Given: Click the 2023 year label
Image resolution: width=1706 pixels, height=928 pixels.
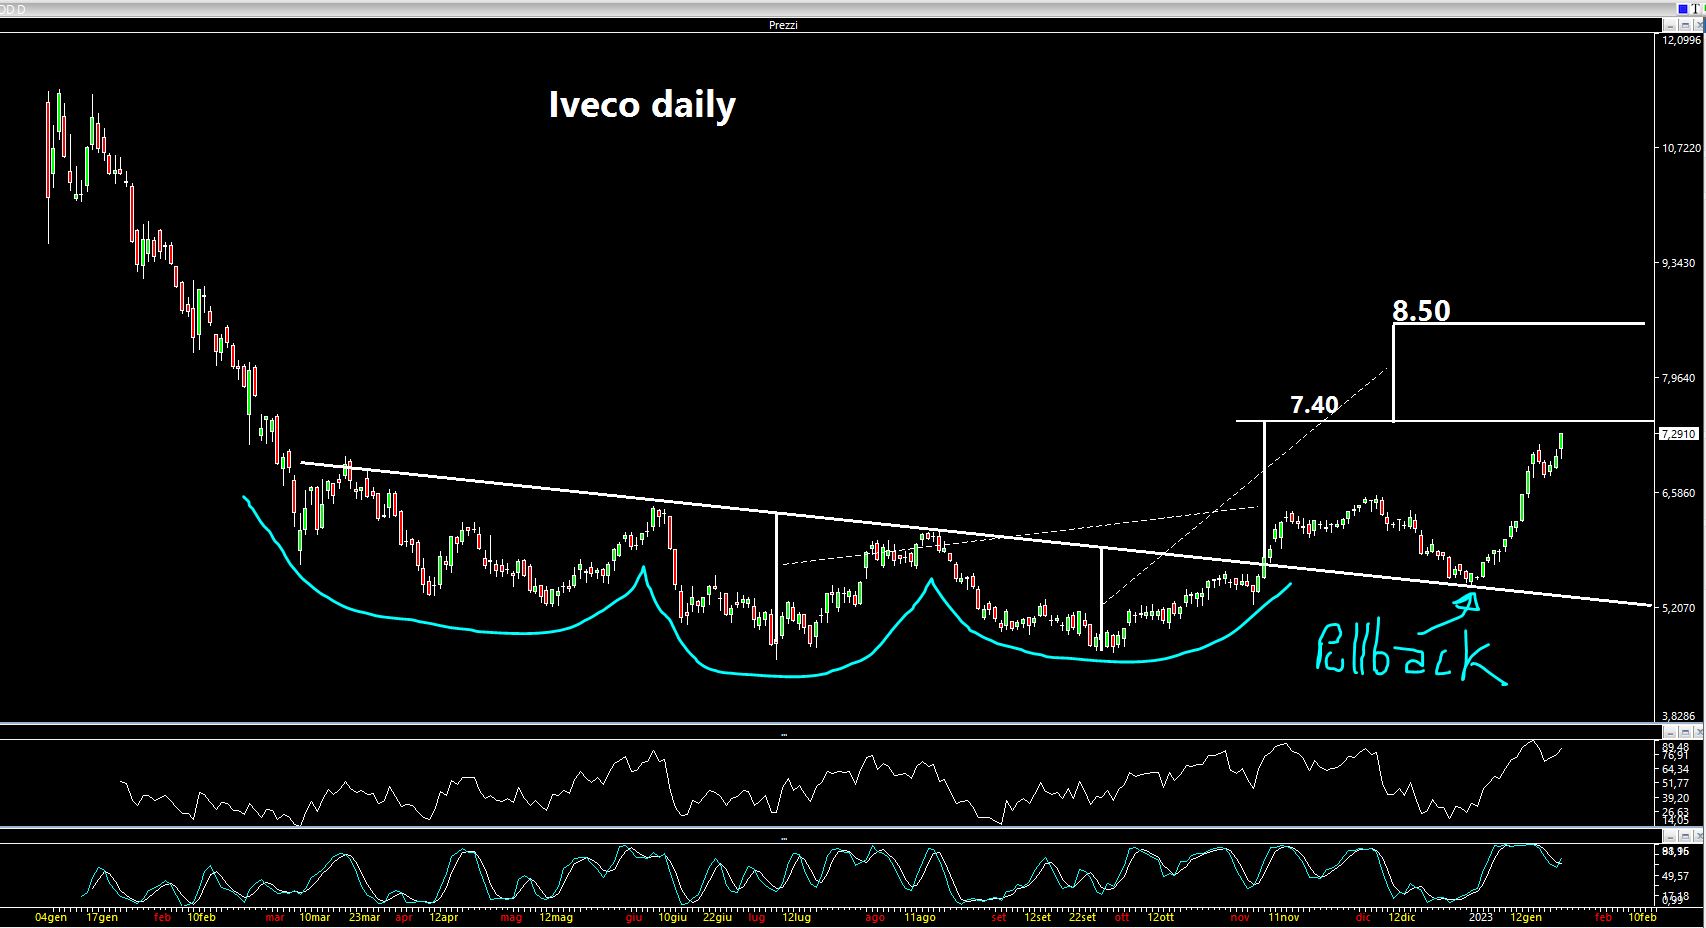Looking at the screenshot, I should [1481, 917].
